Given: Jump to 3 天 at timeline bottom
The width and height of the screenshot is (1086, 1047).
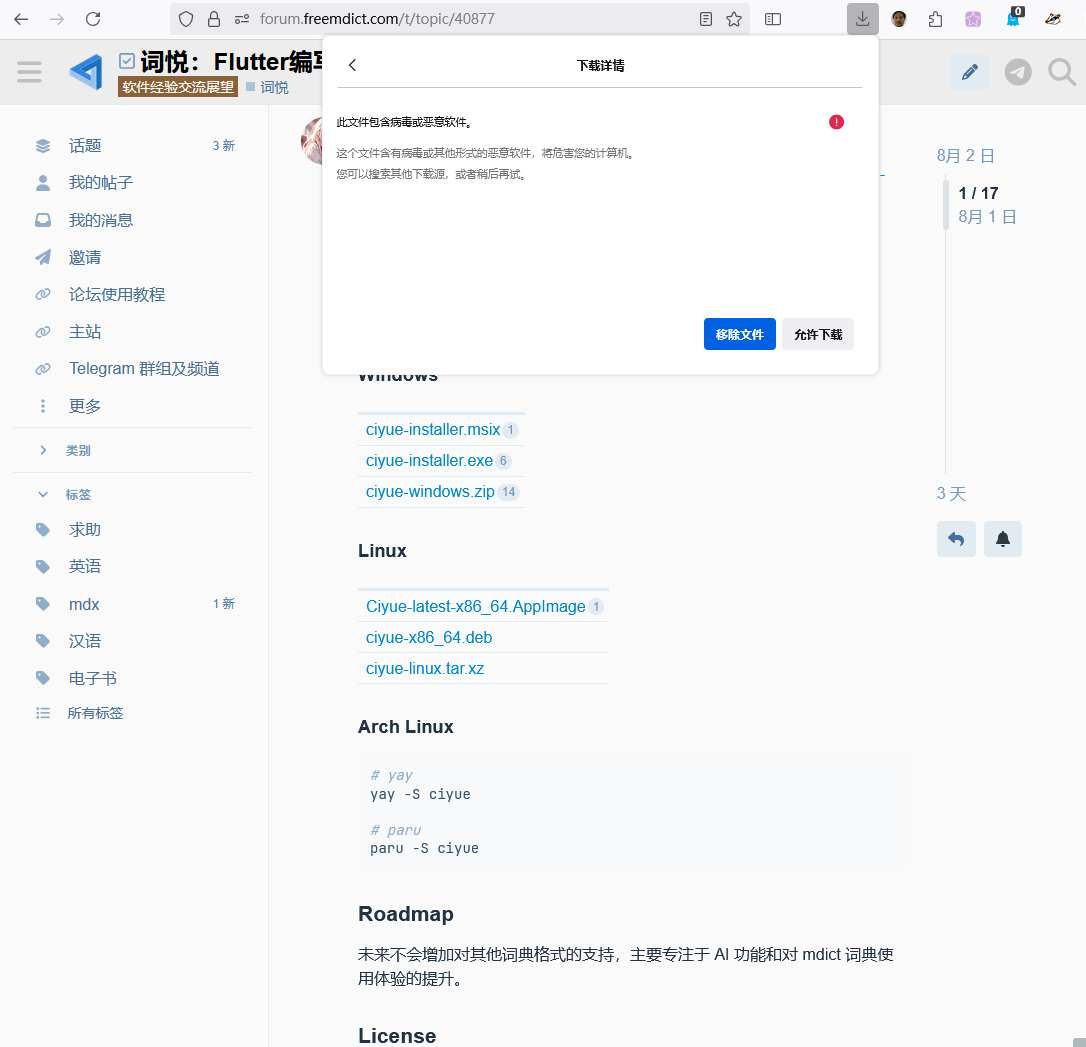Looking at the screenshot, I should [x=951, y=494].
